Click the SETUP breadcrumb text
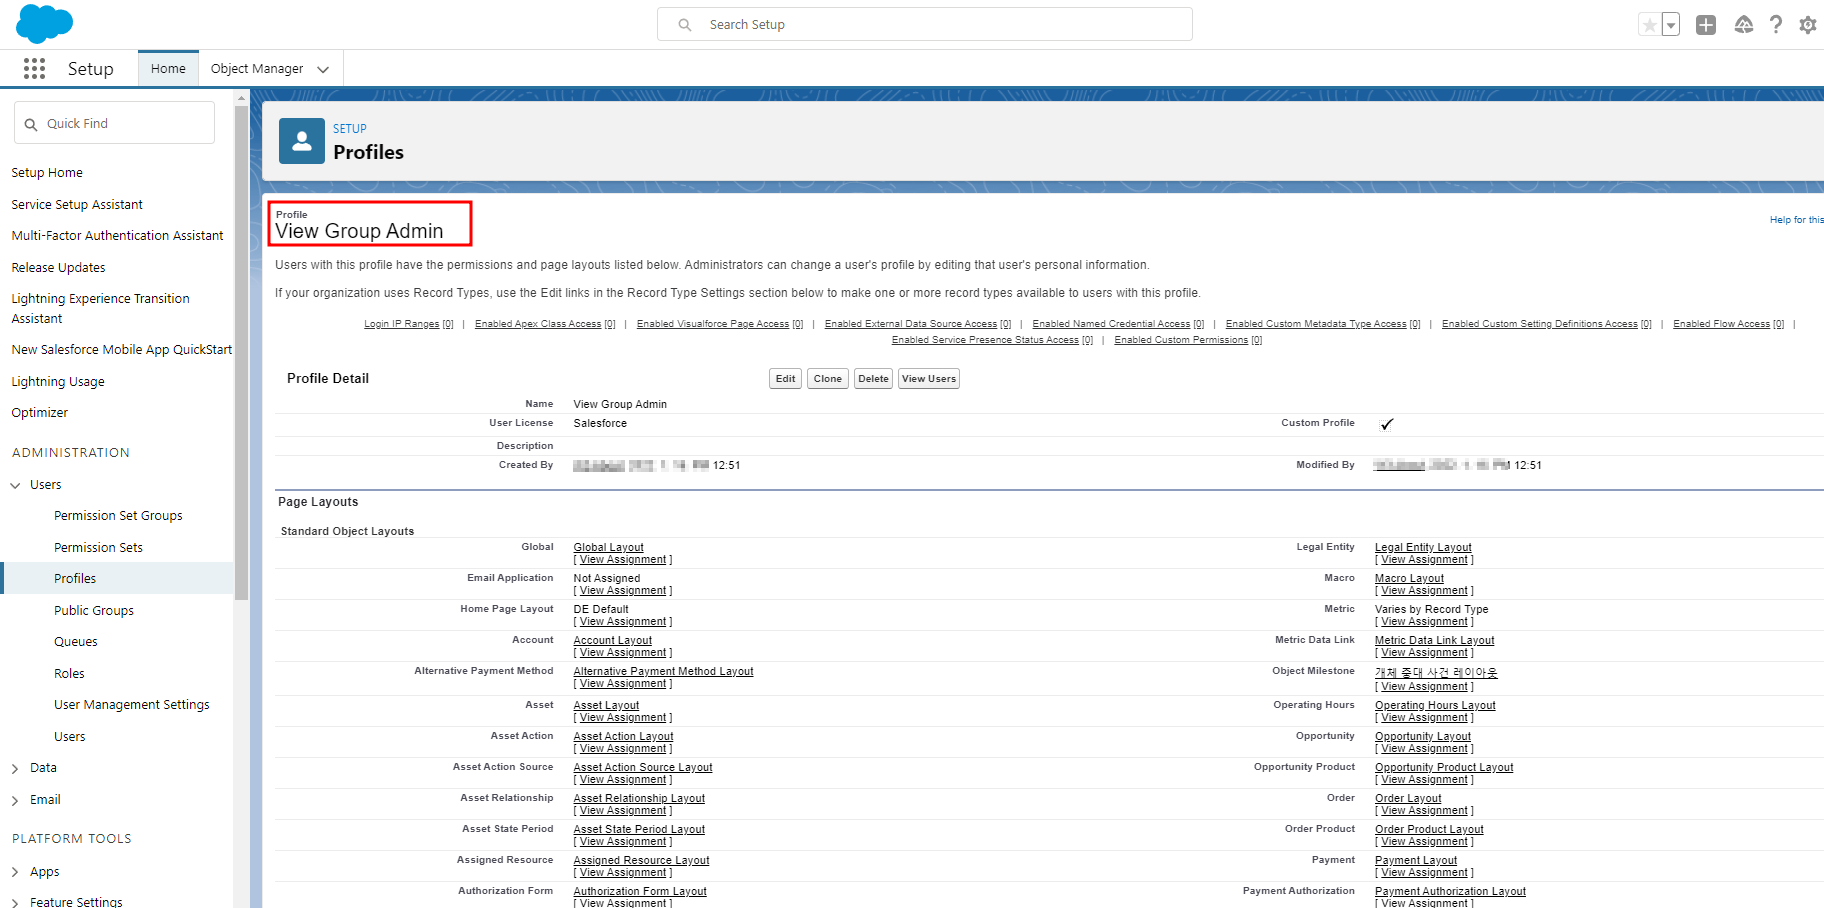 pos(350,129)
